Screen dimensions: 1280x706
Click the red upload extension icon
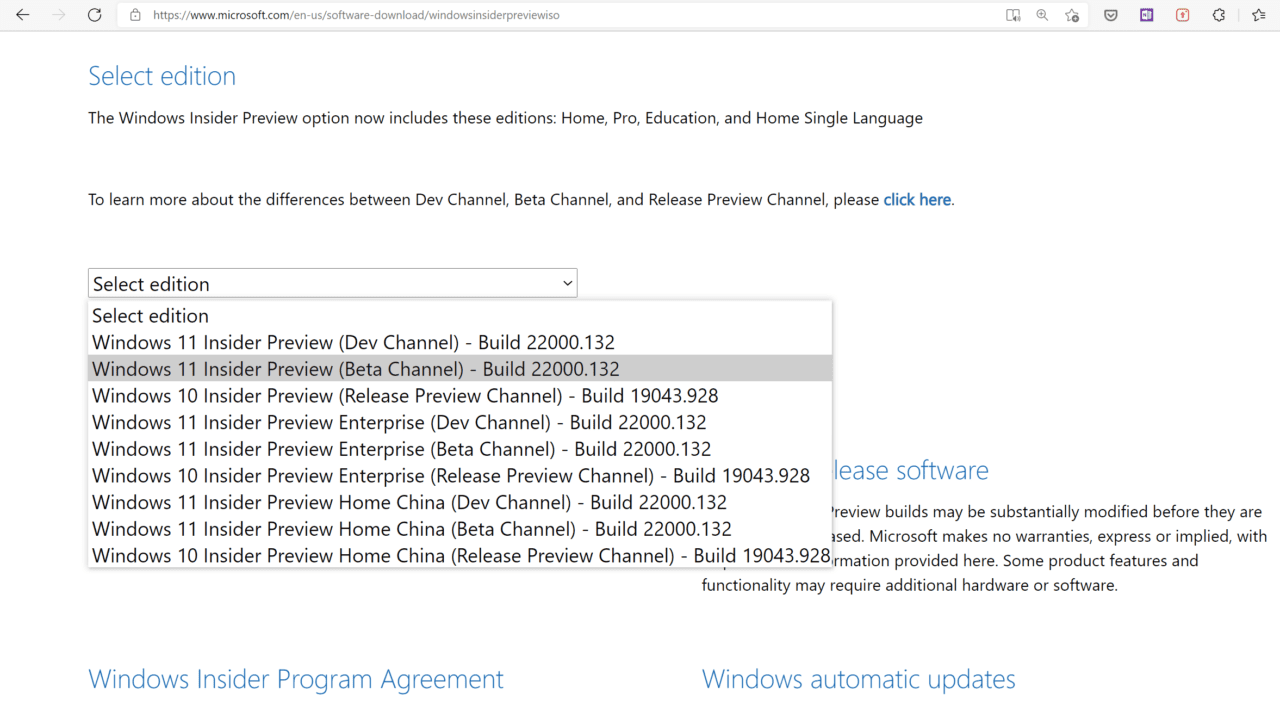click(x=1183, y=15)
